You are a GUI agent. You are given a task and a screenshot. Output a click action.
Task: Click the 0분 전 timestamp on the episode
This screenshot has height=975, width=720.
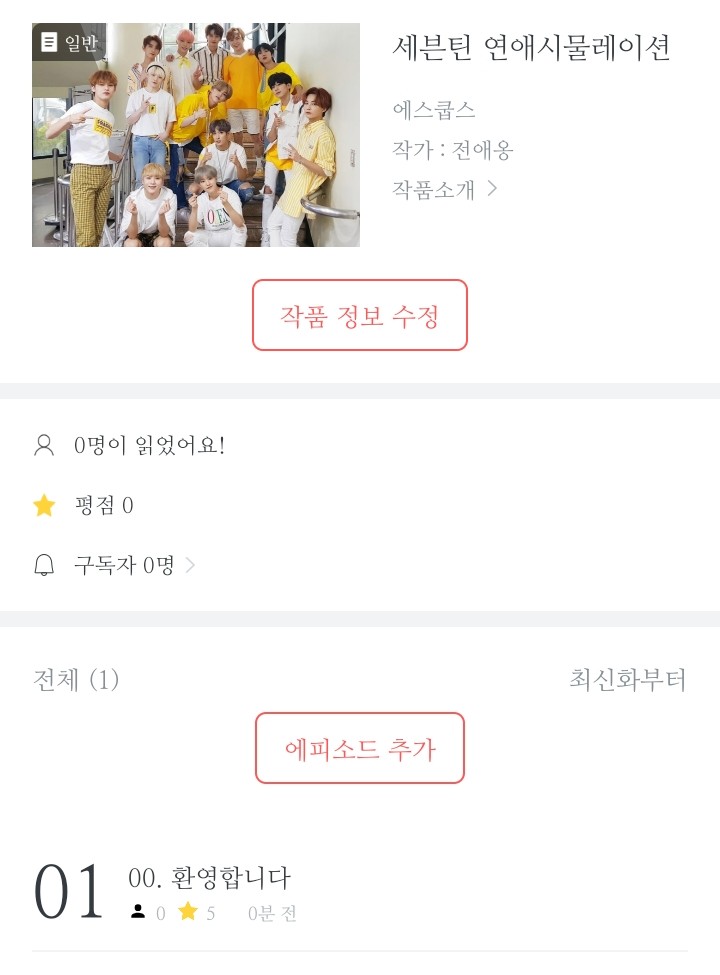[x=272, y=913]
